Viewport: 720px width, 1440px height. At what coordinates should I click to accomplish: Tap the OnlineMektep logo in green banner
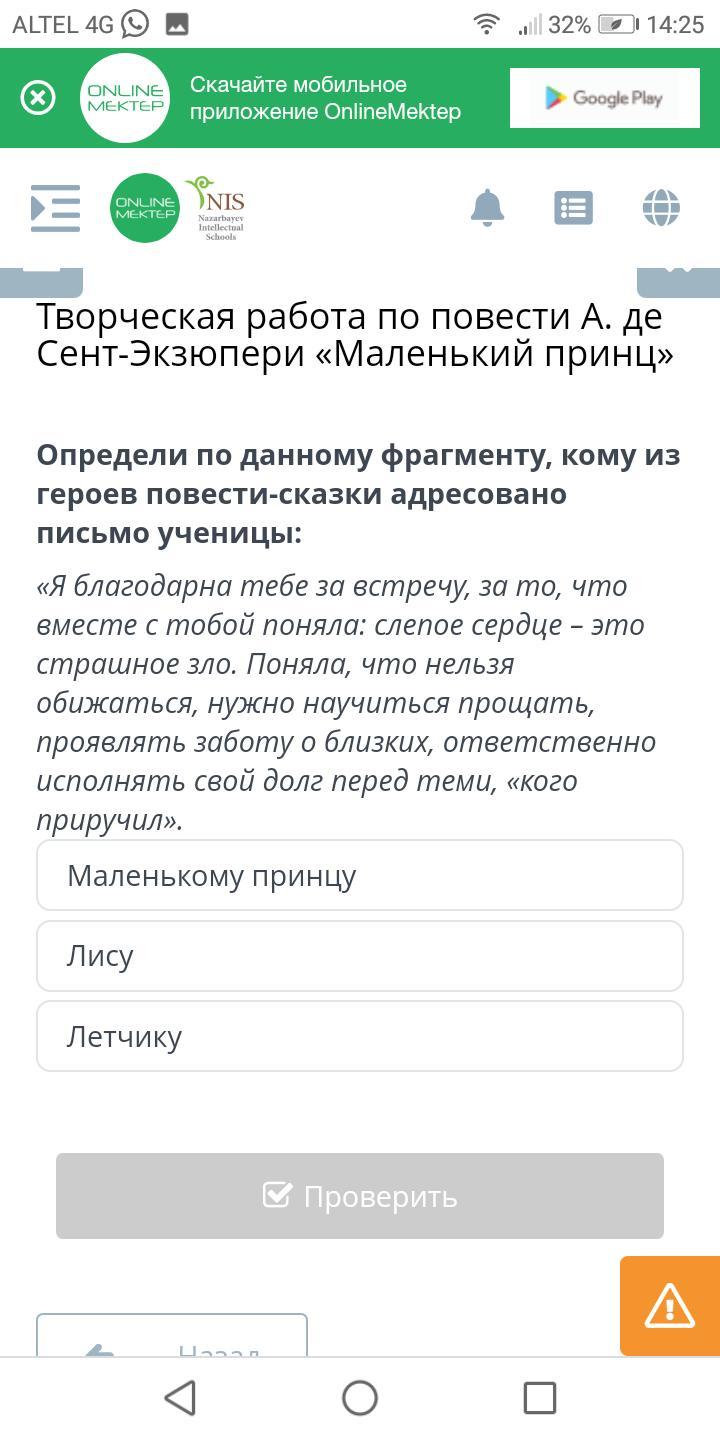(x=126, y=98)
